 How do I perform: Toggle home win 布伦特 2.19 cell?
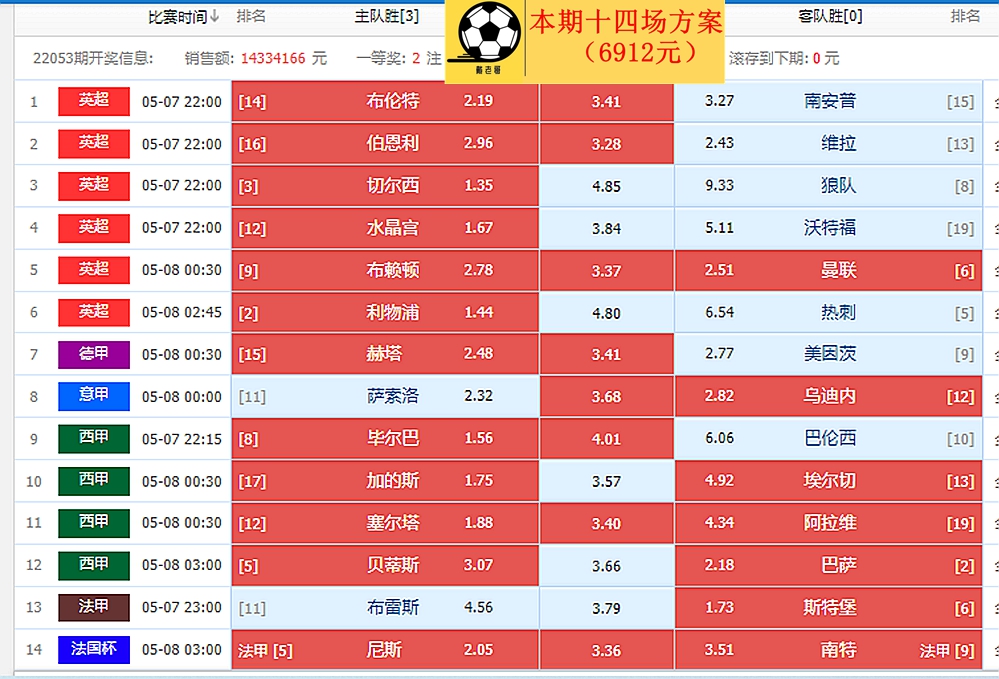point(385,101)
